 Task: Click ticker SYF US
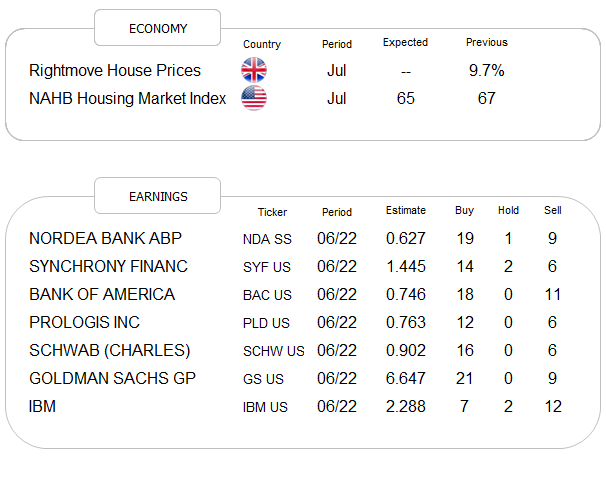[267, 267]
